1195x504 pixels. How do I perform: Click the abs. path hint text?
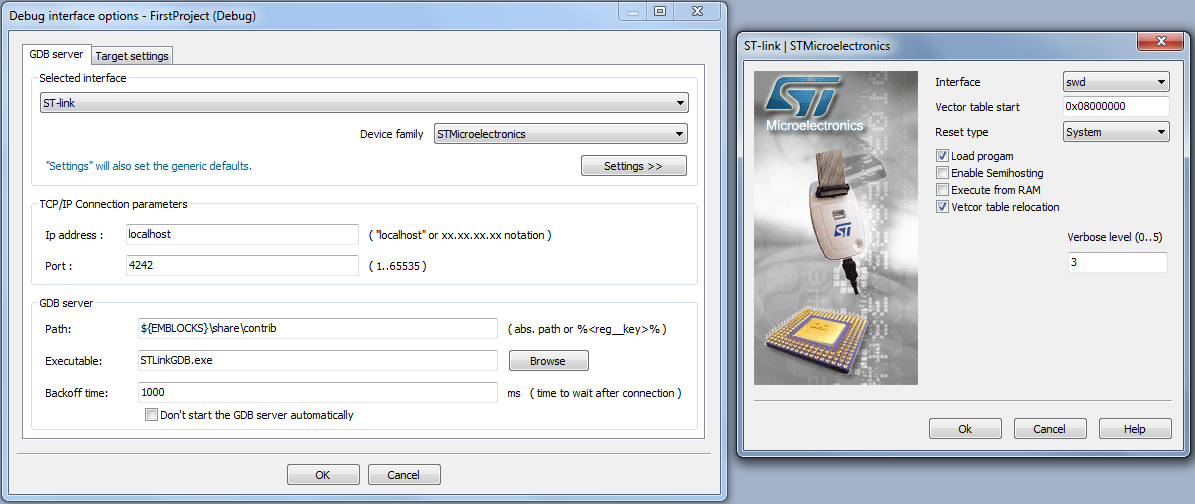tap(587, 329)
